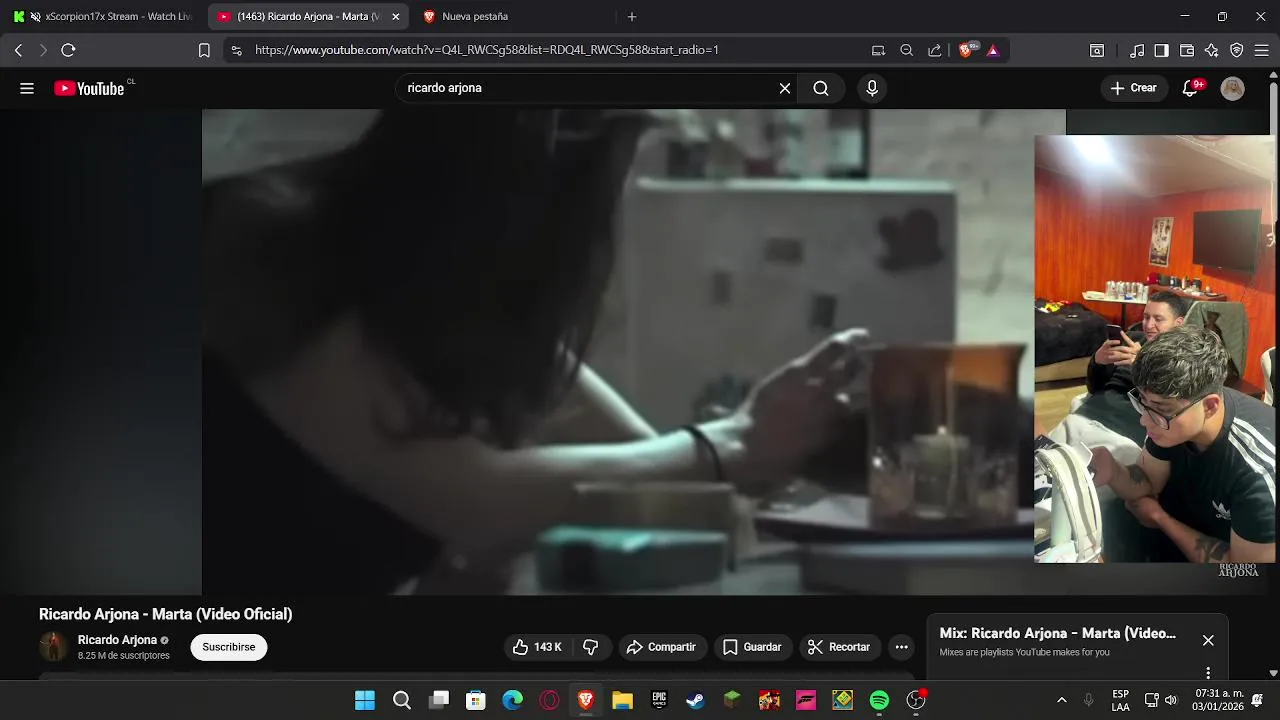Open clock and calendar 07:31 a. m.
The image size is (1280, 720).
[x=1218, y=700]
